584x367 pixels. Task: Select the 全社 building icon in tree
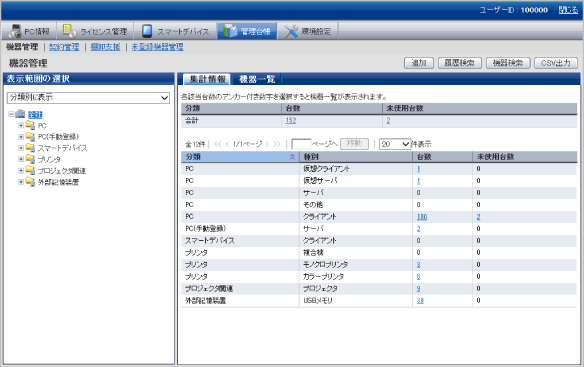[x=20, y=114]
